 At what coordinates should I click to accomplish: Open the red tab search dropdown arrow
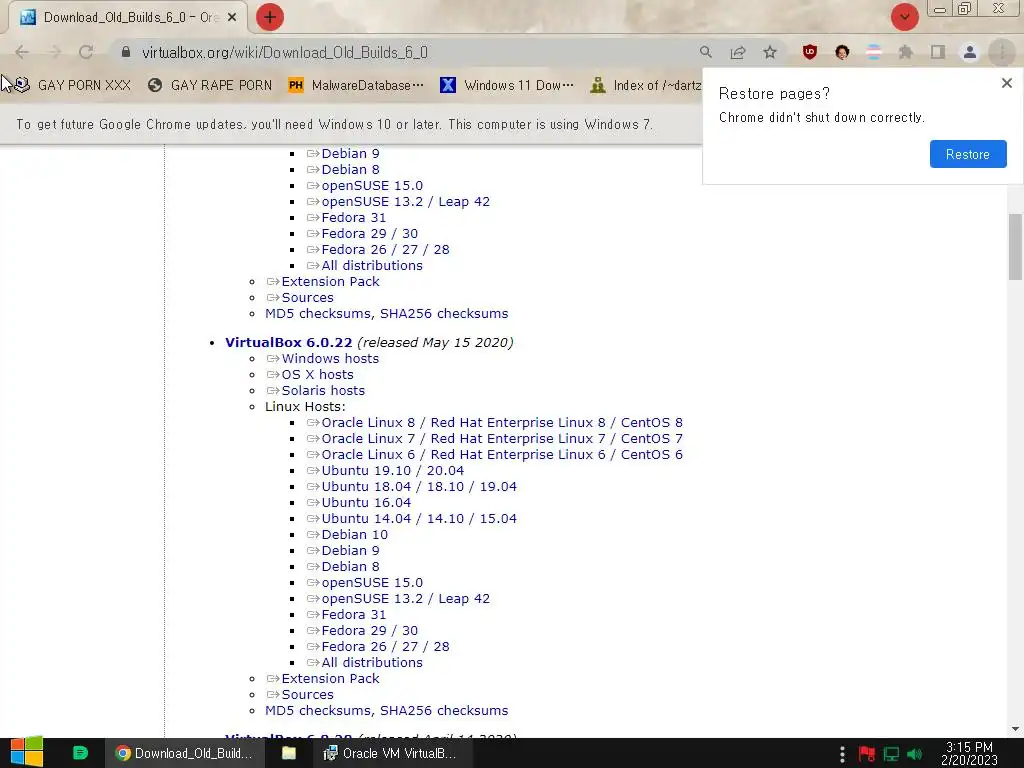click(904, 17)
